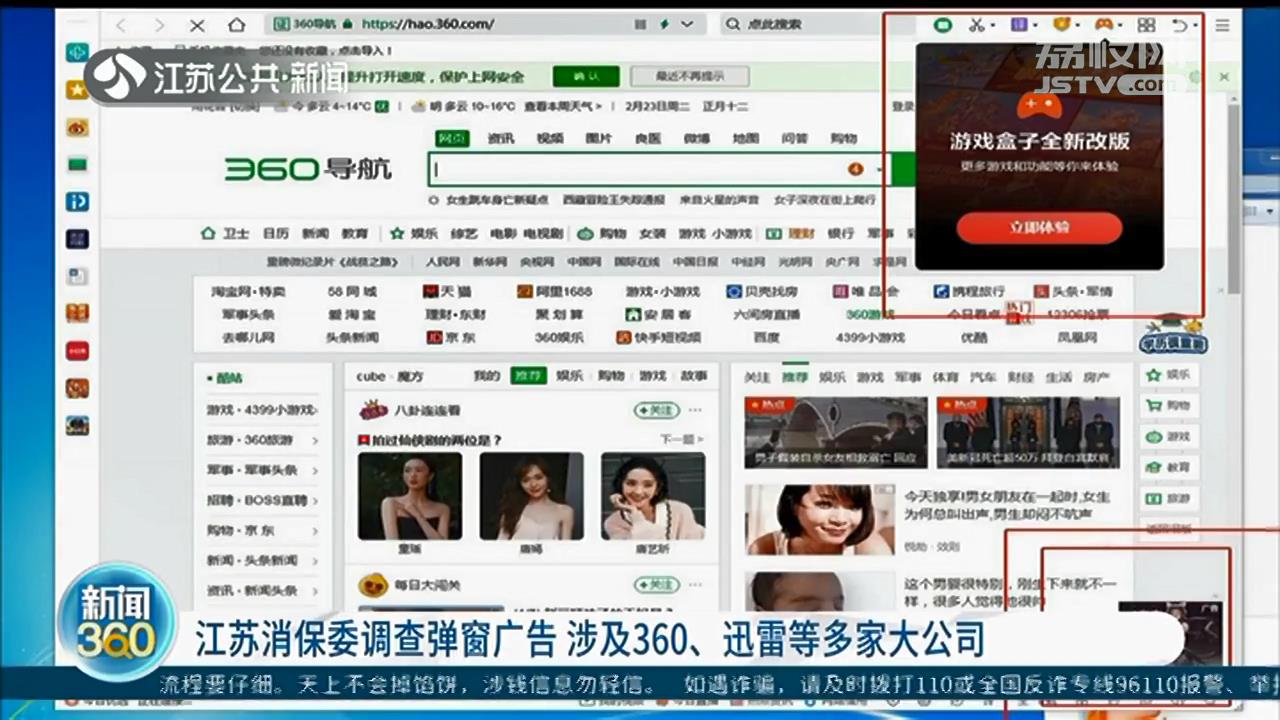Expand the dropdown arrow beside scissors icon
Image resolution: width=1280 pixels, height=720 pixels.
pos(995,26)
